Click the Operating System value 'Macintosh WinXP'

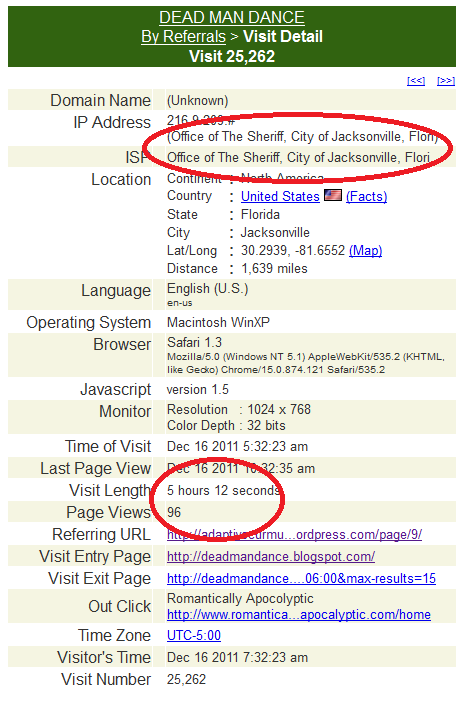[x=218, y=322]
